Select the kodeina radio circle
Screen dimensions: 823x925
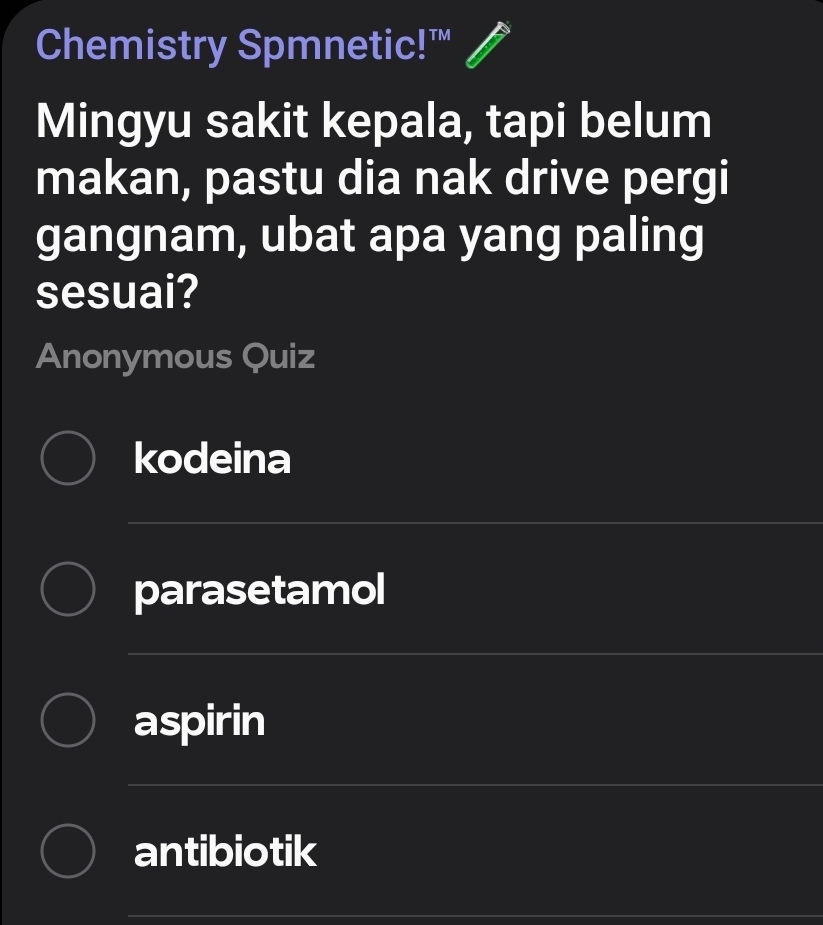[x=69, y=460]
